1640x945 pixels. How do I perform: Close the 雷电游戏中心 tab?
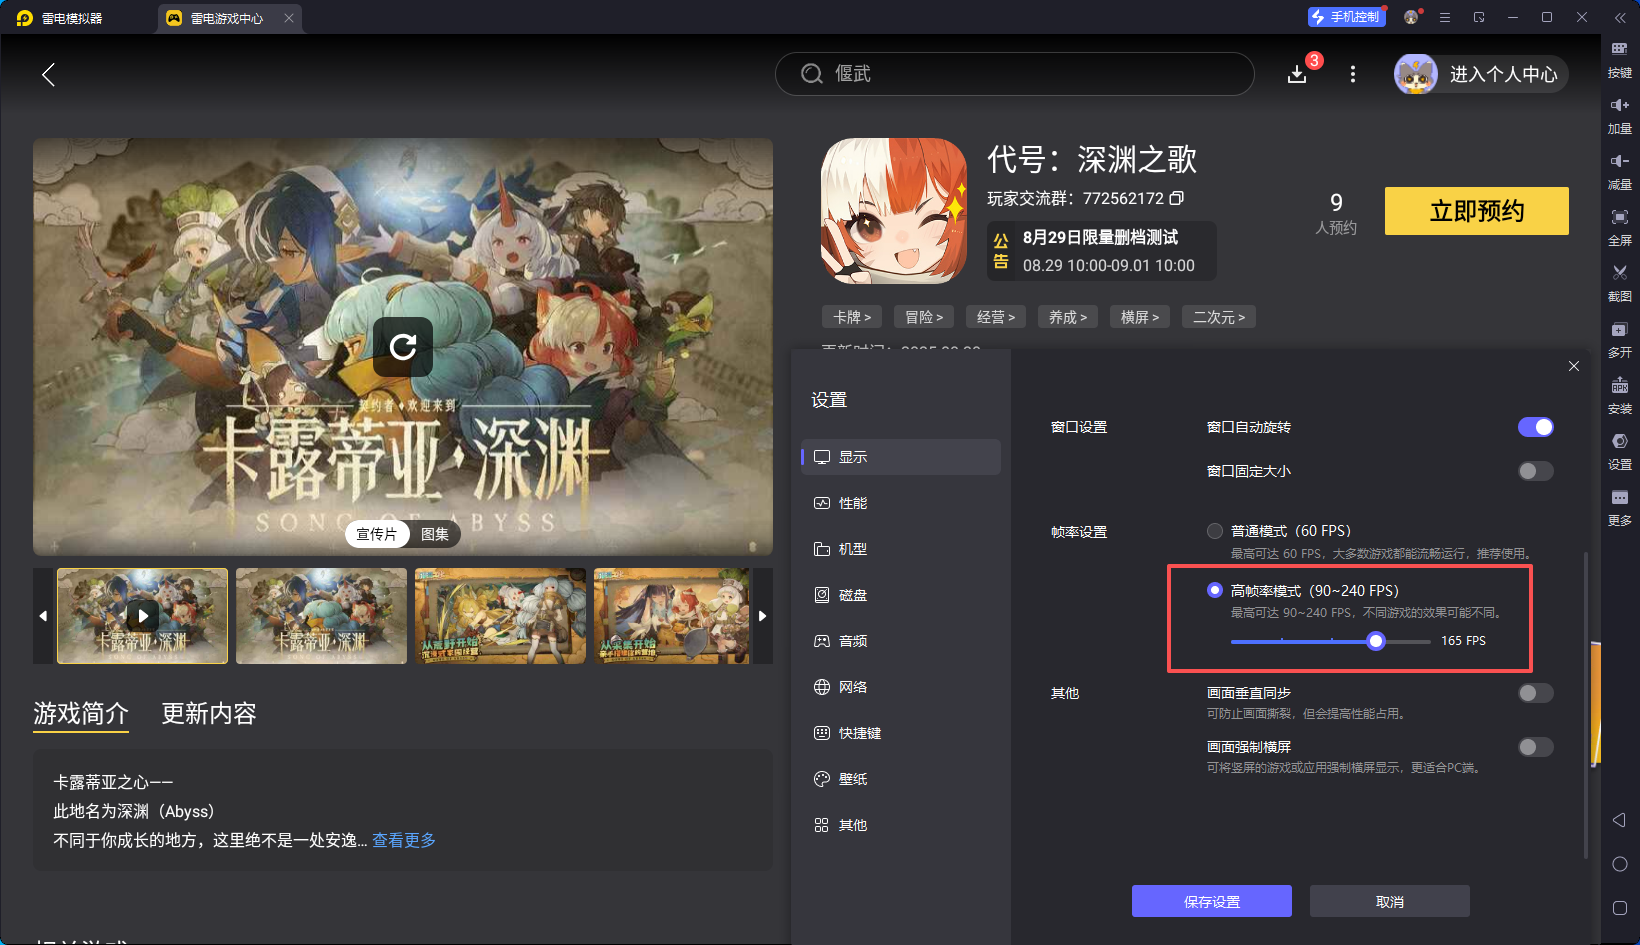(x=289, y=18)
